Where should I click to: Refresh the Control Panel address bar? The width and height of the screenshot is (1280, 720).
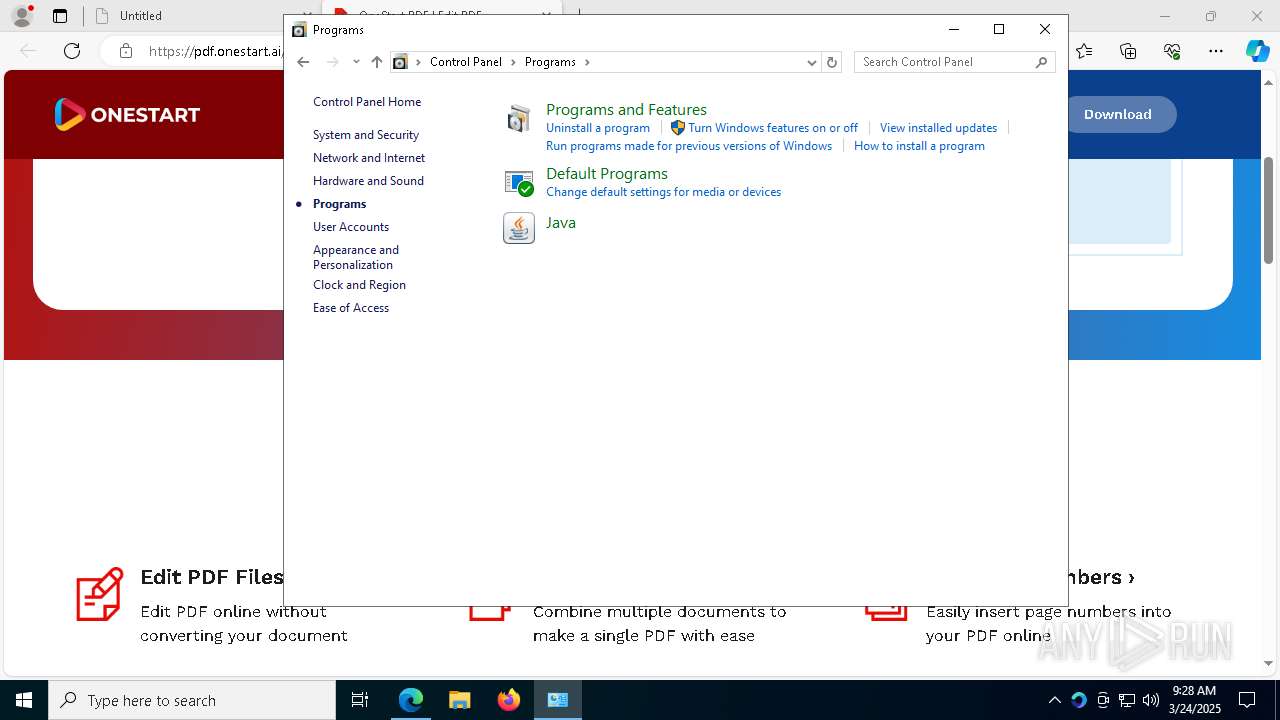click(x=831, y=62)
